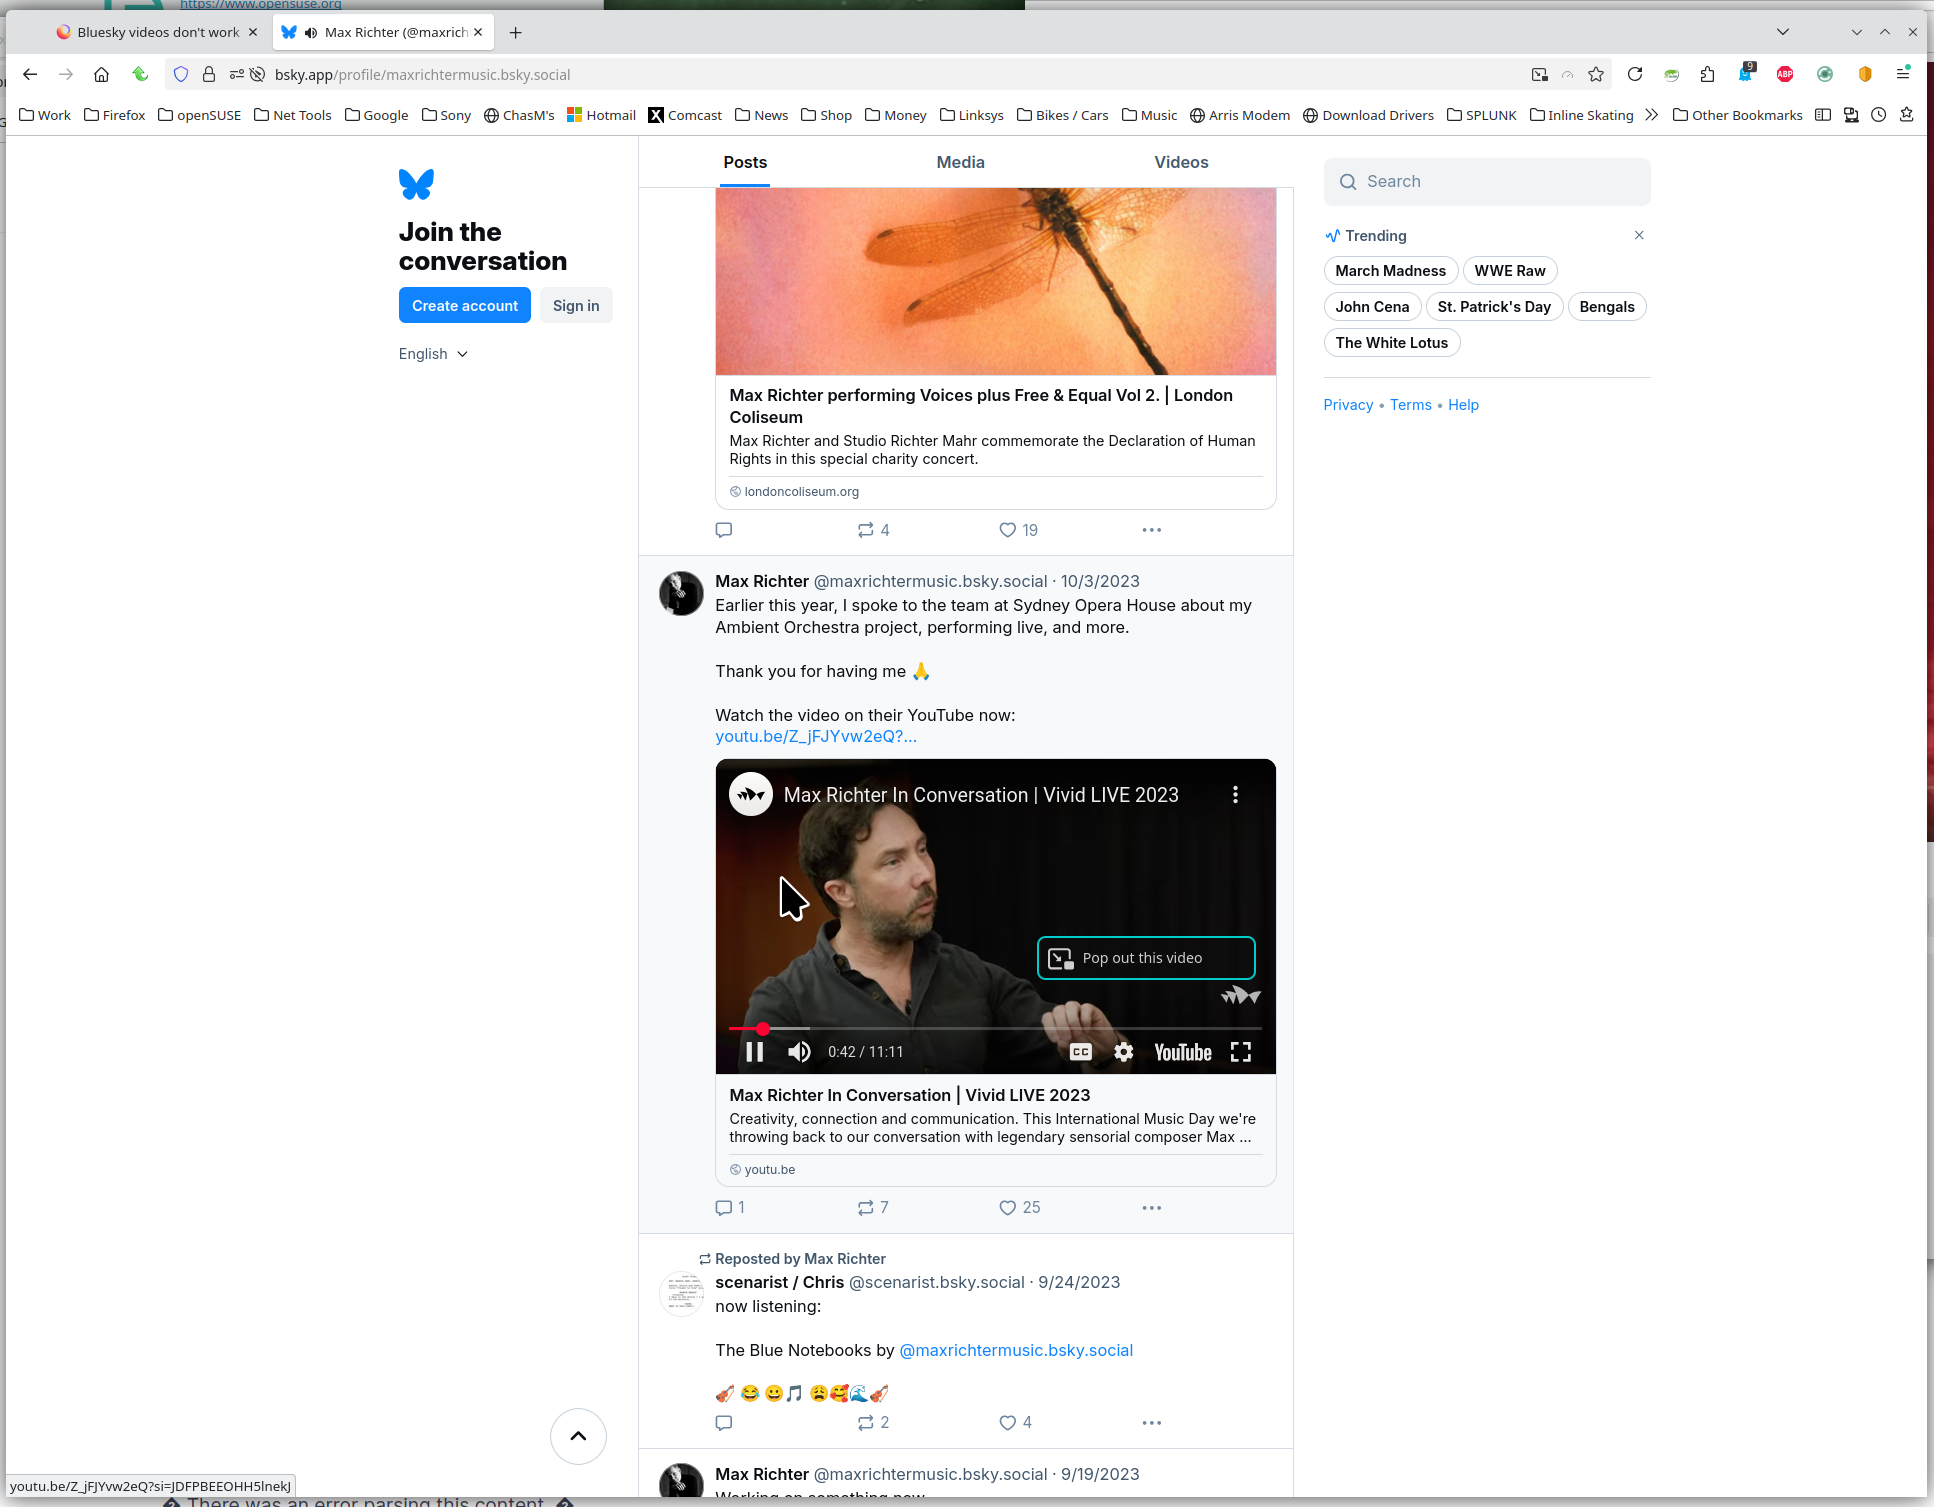
Task: Switch to the Media tab
Action: (960, 162)
